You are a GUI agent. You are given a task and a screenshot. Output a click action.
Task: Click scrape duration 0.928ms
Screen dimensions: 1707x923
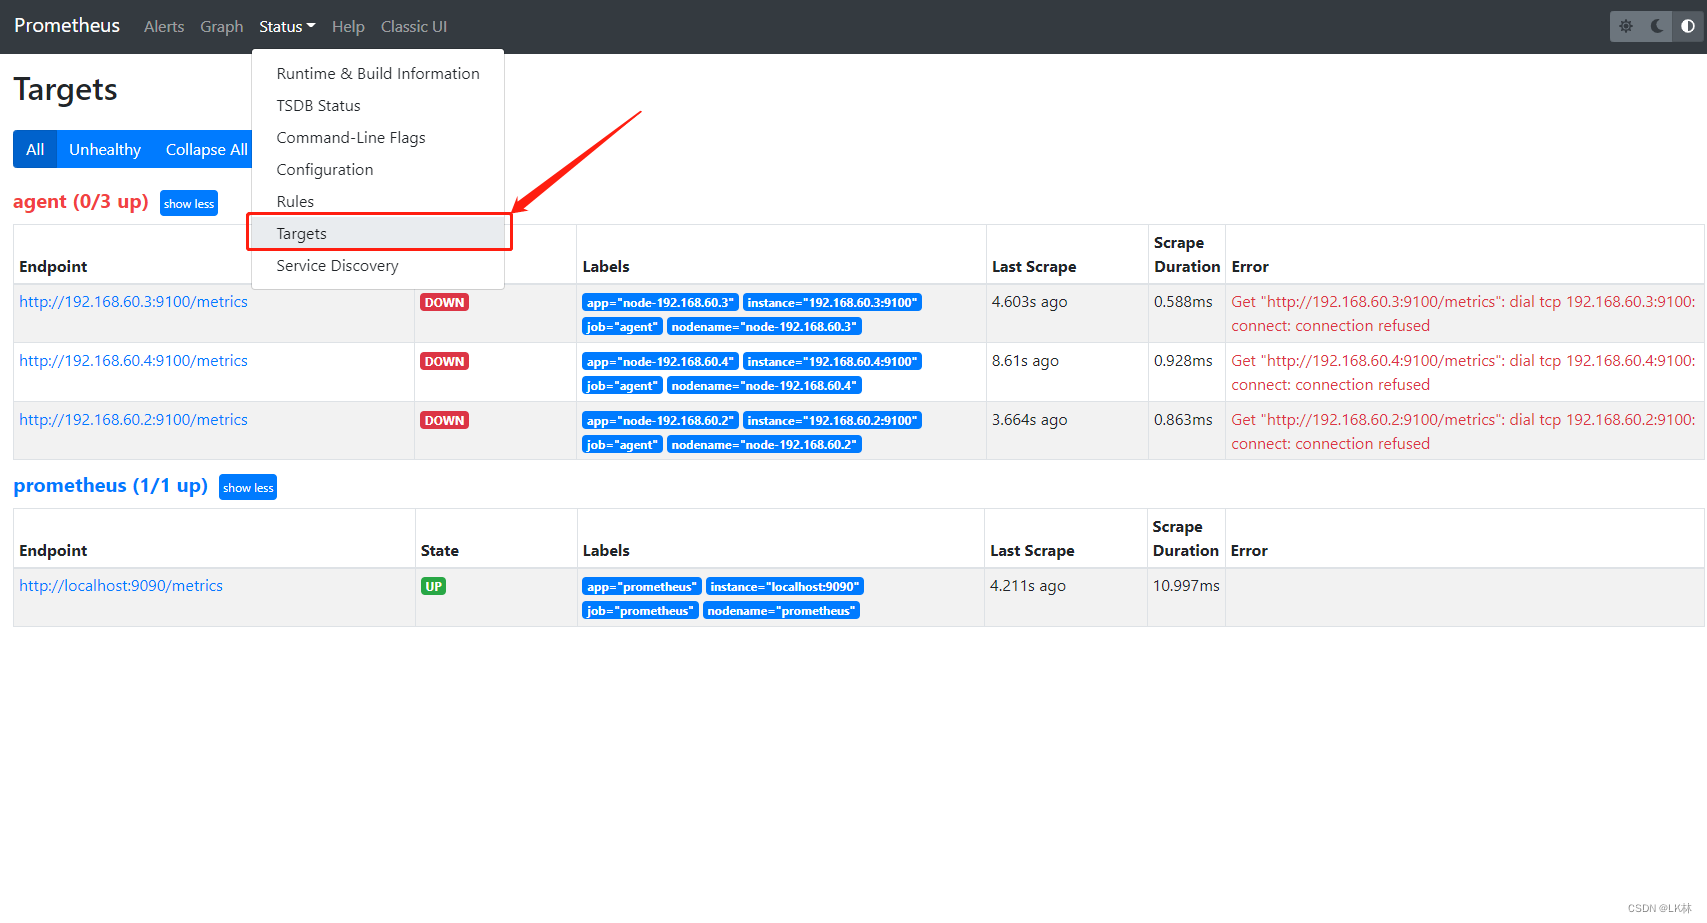click(x=1183, y=361)
